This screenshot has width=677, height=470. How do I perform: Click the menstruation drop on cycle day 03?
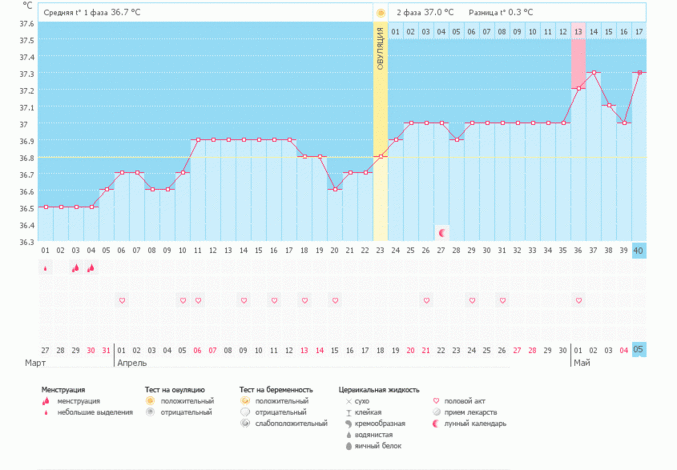[x=76, y=268]
